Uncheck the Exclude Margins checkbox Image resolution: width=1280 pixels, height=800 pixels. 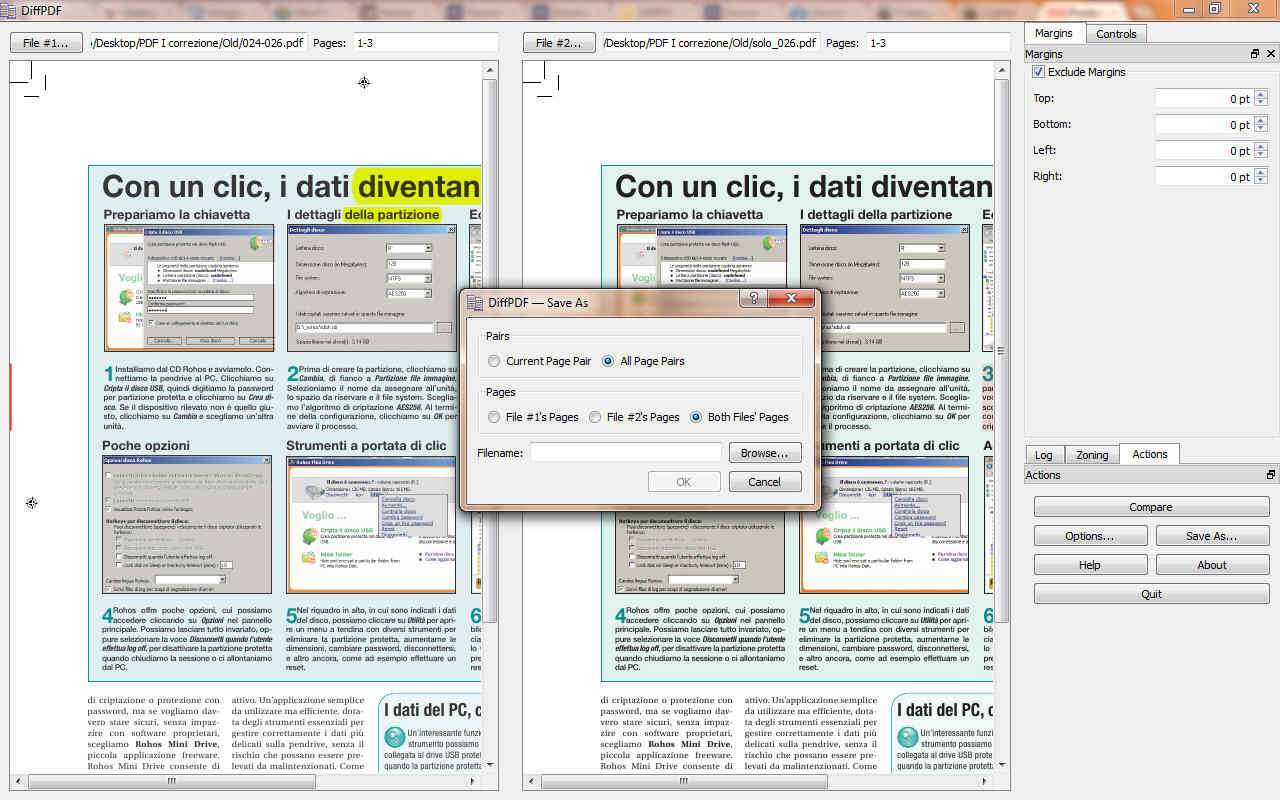point(1039,72)
